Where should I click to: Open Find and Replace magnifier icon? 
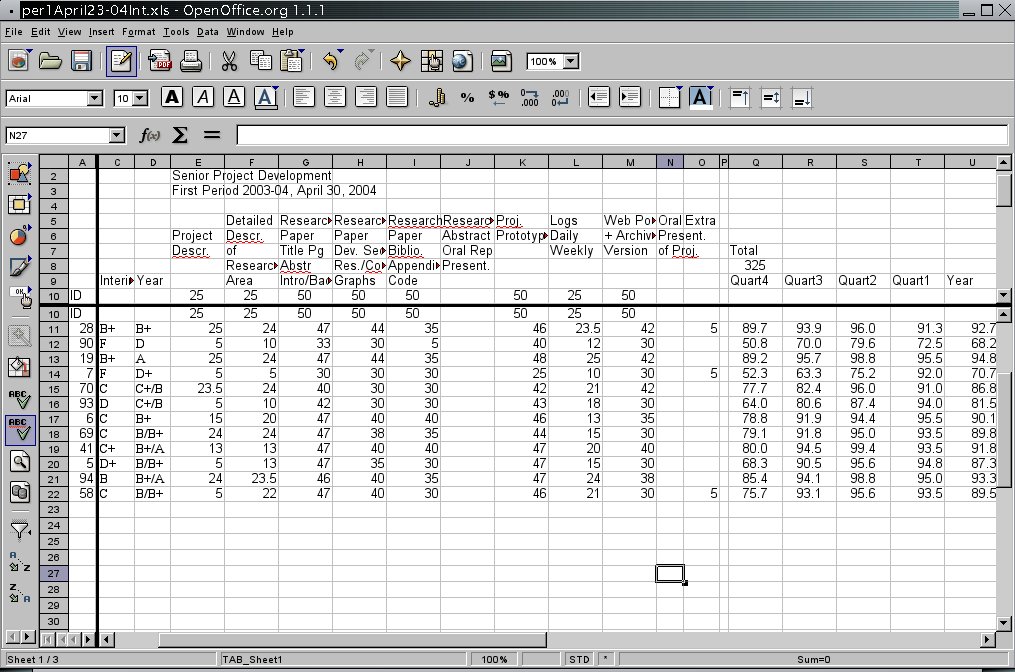[19, 462]
